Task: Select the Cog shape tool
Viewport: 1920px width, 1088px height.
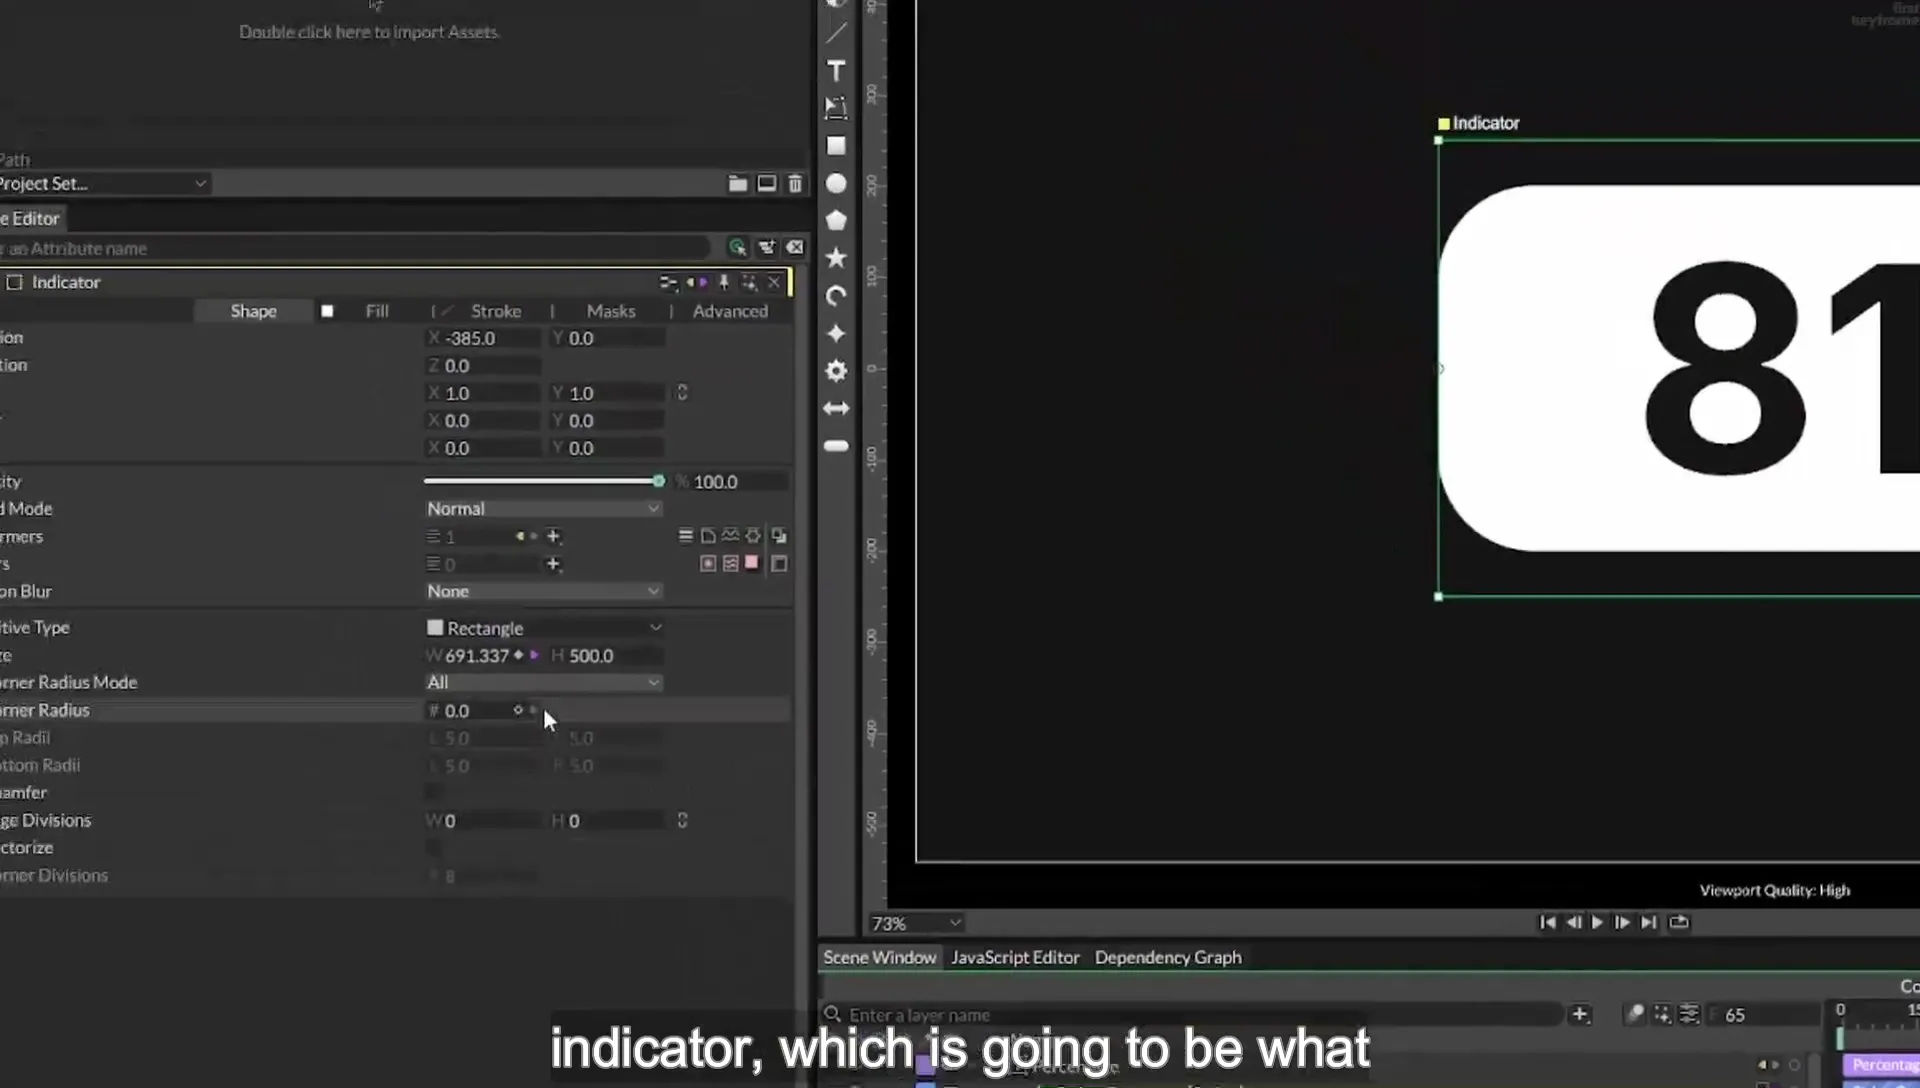Action: (836, 371)
